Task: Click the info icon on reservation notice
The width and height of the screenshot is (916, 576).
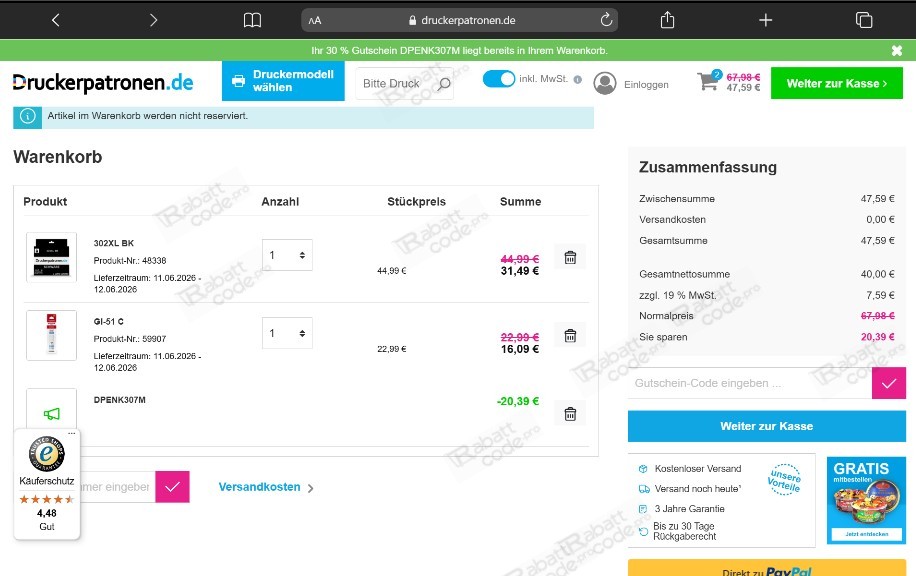Action: 27,116
